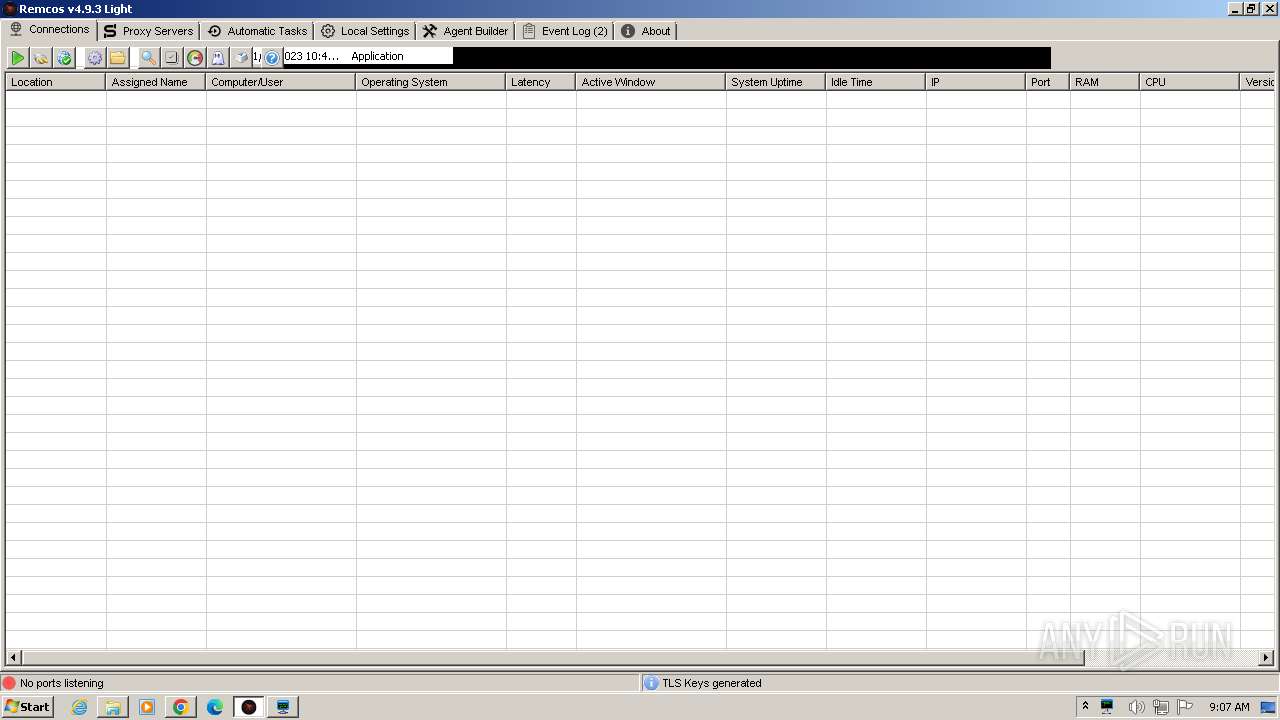Click the CPU column header
This screenshot has height=720, width=1280.
point(1189,82)
